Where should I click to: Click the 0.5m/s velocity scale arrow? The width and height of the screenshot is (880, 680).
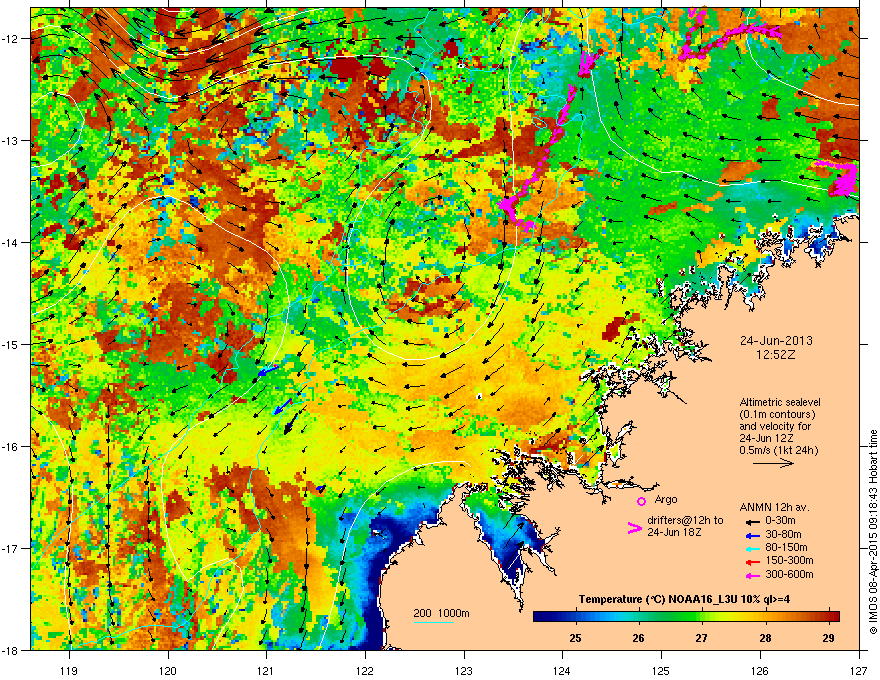[772, 464]
